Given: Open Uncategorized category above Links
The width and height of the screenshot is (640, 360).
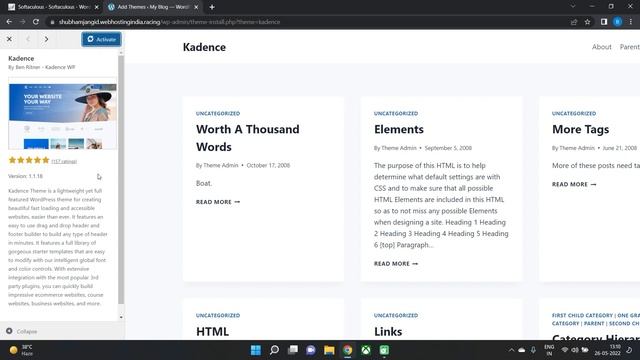Looking at the screenshot, I should coord(396,316).
